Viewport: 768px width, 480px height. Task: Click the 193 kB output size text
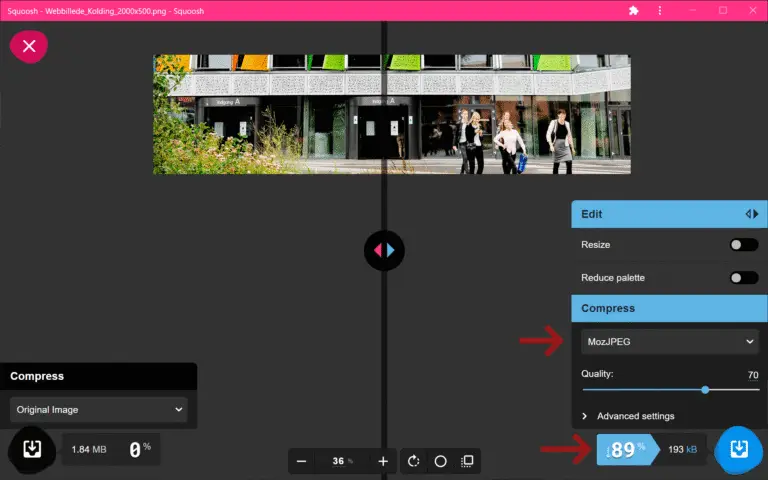point(682,449)
